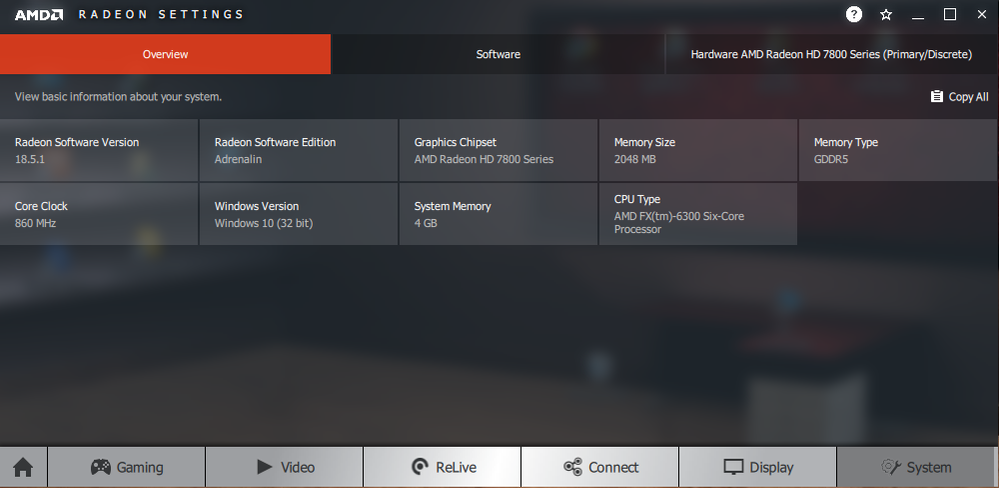The width and height of the screenshot is (999, 488).
Task: Open the ReLive section
Action: pos(442,467)
